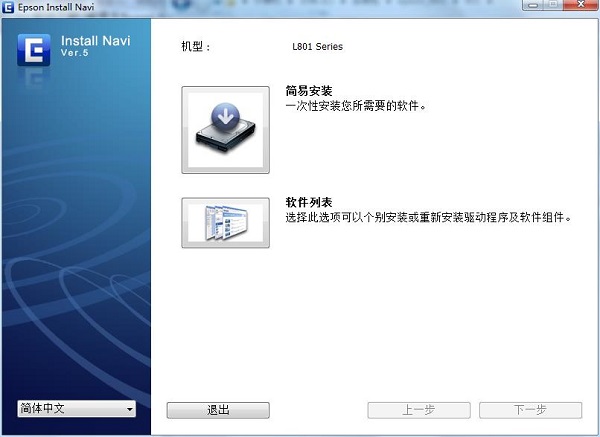Click the Ver.5 version text

[75, 53]
